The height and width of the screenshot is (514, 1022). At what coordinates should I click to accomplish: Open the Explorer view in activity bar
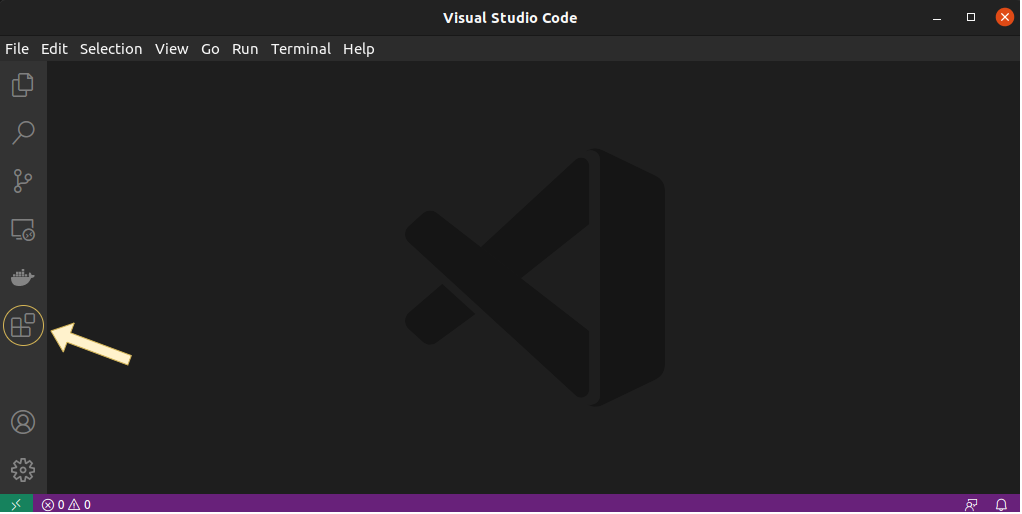point(23,85)
